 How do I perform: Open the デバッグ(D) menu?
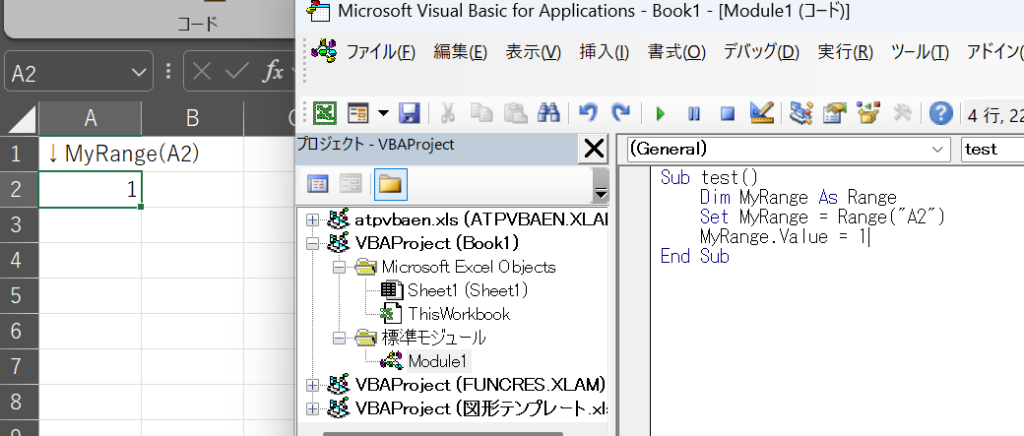[x=761, y=52]
